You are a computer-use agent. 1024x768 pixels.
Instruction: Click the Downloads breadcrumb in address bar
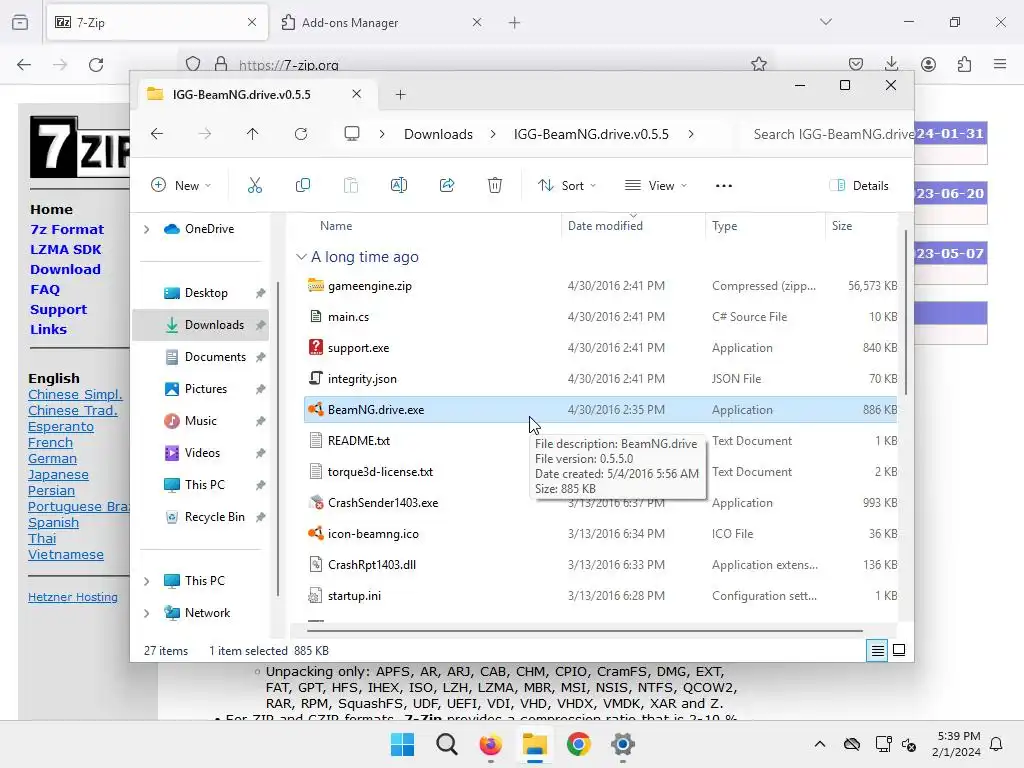[x=438, y=134]
